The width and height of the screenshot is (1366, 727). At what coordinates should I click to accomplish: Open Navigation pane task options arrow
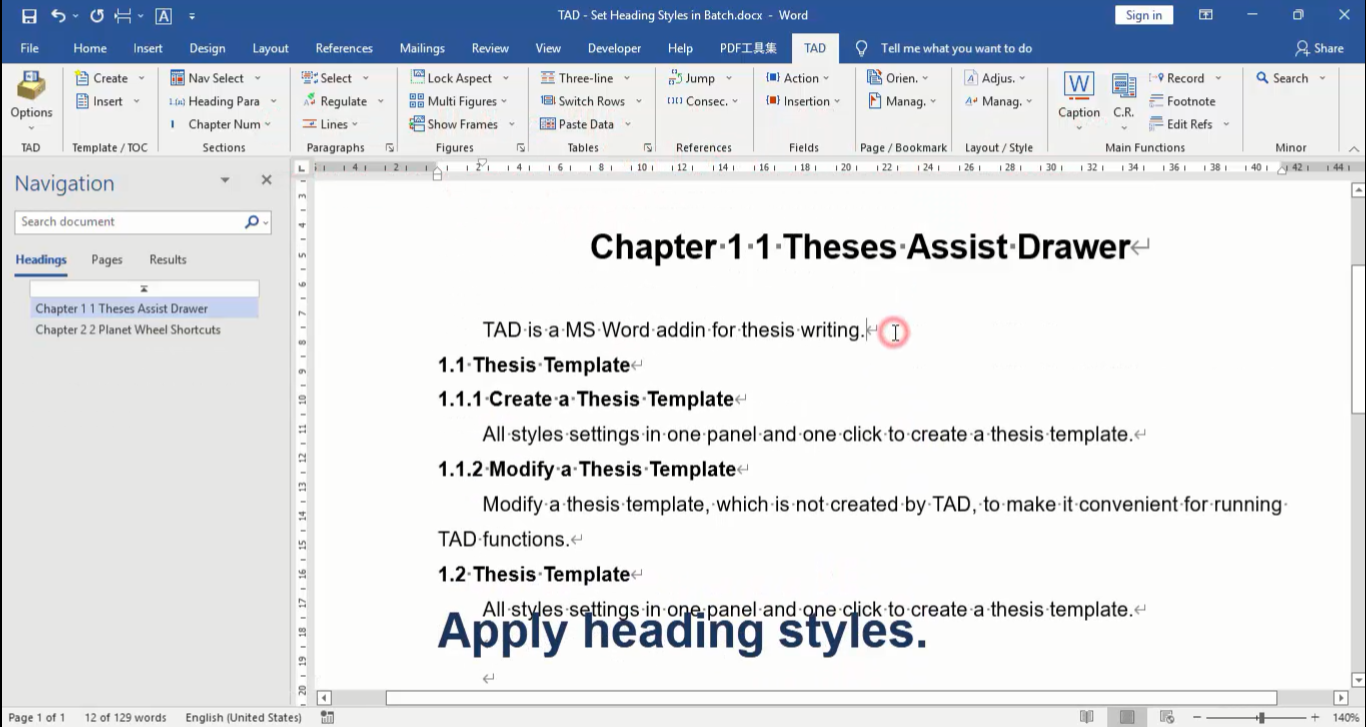(x=225, y=181)
